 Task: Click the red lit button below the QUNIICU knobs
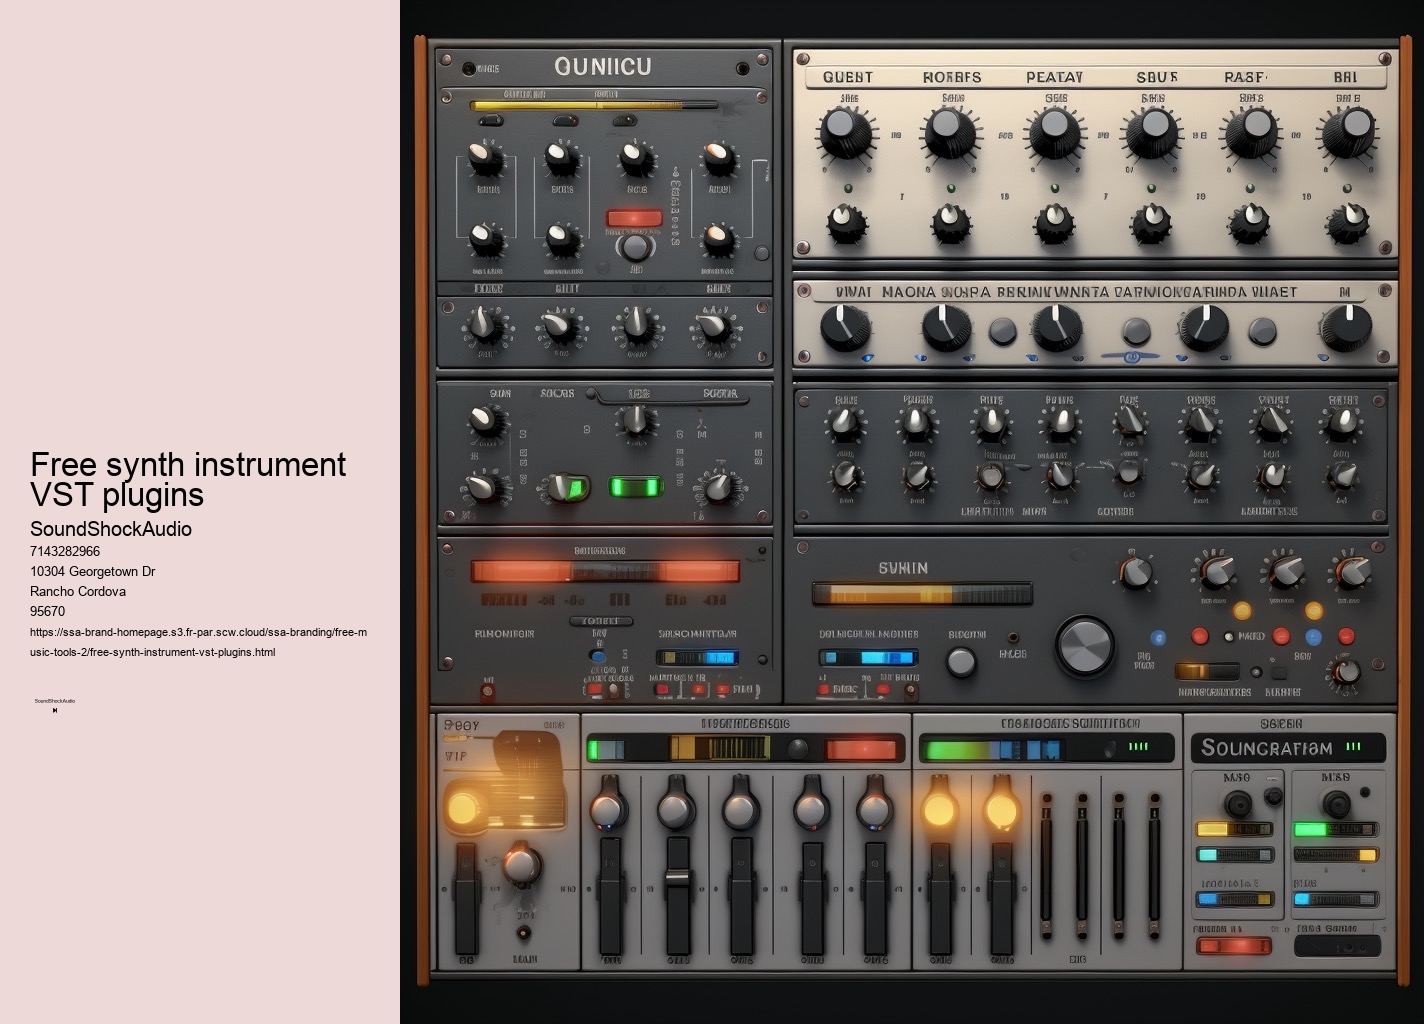click(634, 218)
